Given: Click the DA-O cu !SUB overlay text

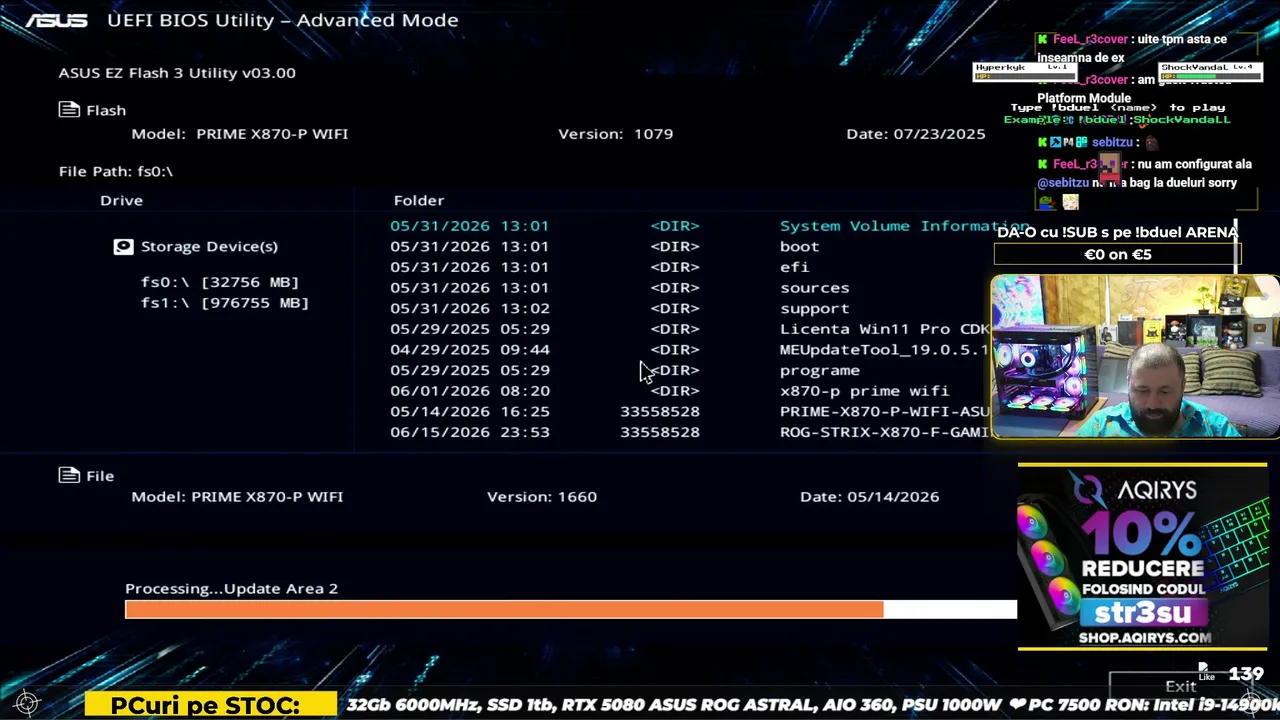Looking at the screenshot, I should [1117, 232].
